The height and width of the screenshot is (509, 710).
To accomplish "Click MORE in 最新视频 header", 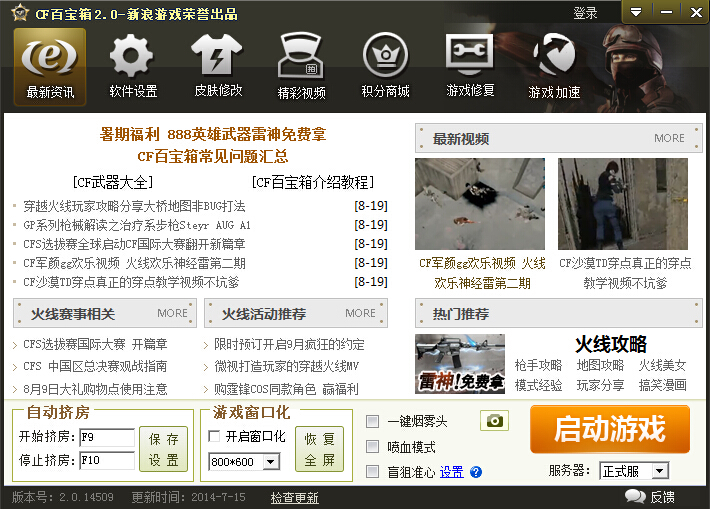I will (669, 138).
